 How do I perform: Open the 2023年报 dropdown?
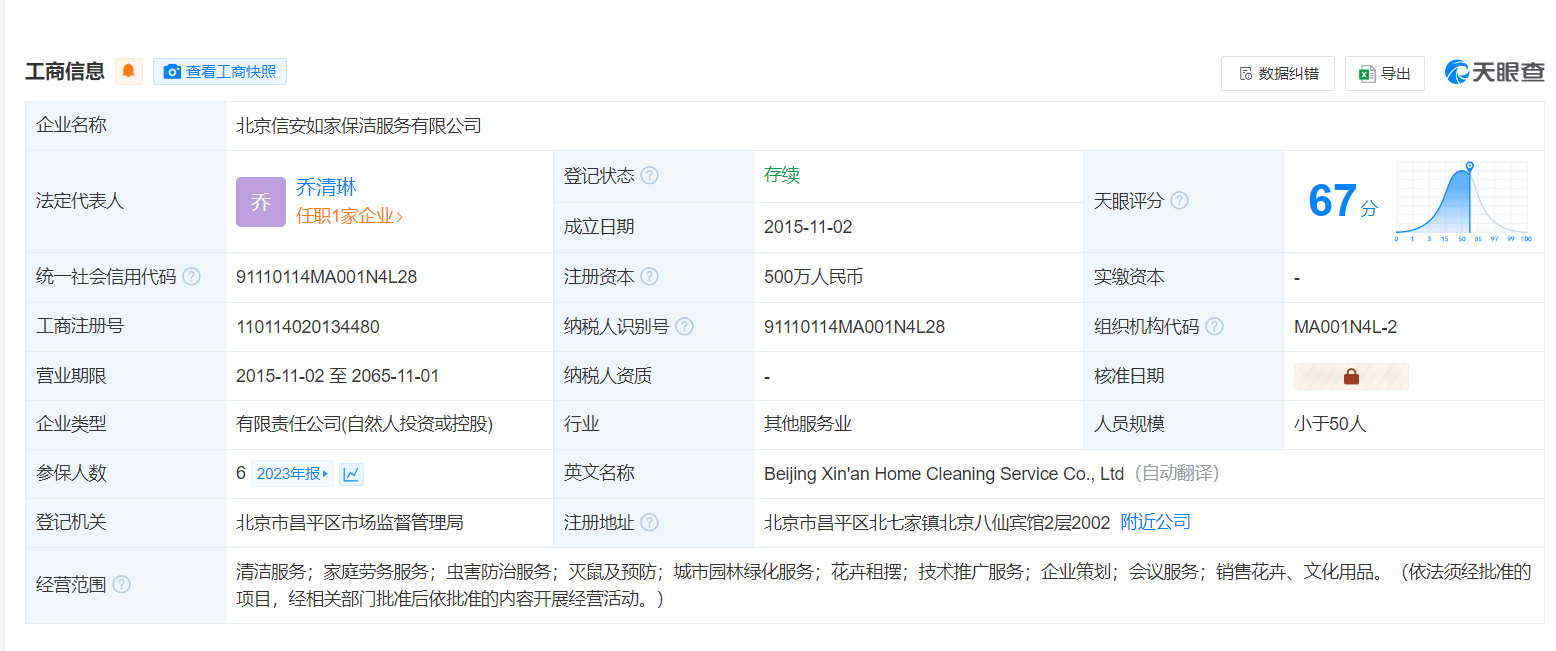click(x=292, y=474)
